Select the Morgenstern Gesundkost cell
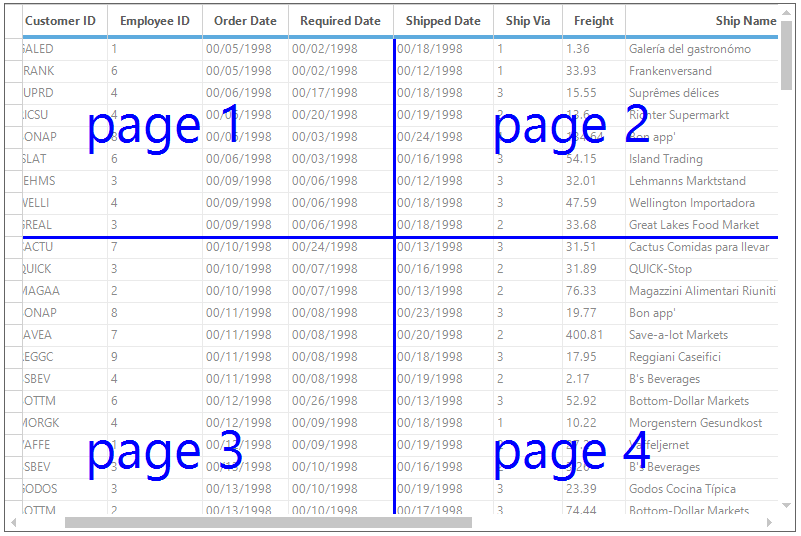 [701, 423]
